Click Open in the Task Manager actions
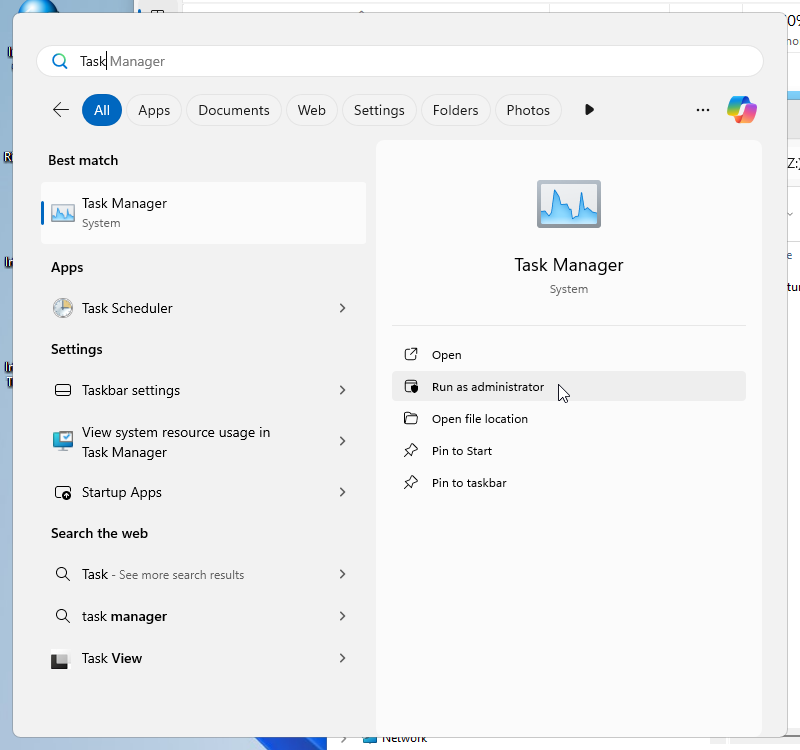800x750 pixels. click(569, 355)
